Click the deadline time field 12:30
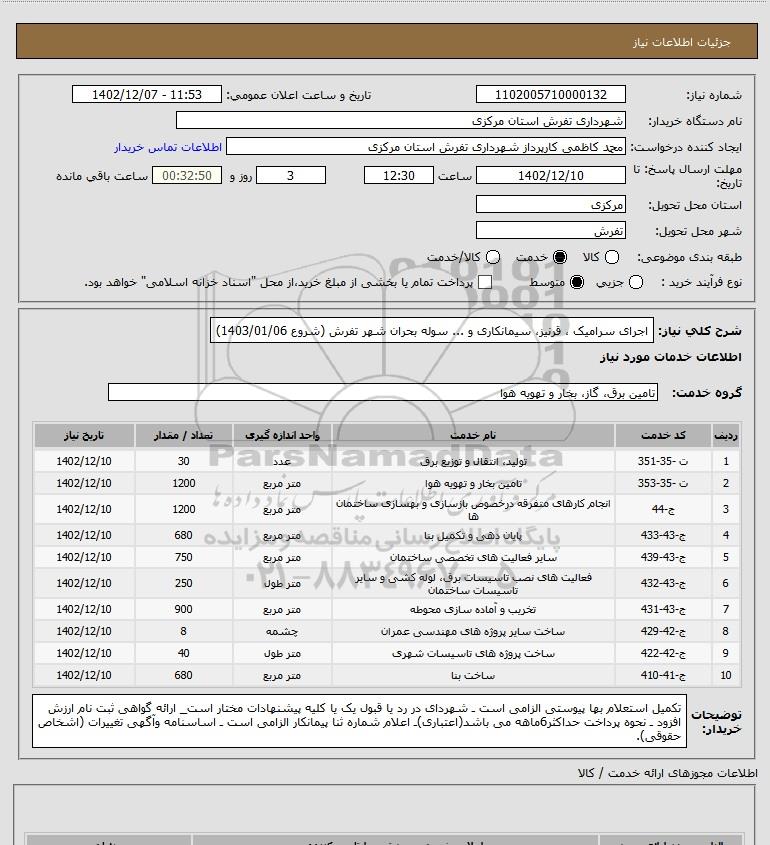 point(399,175)
